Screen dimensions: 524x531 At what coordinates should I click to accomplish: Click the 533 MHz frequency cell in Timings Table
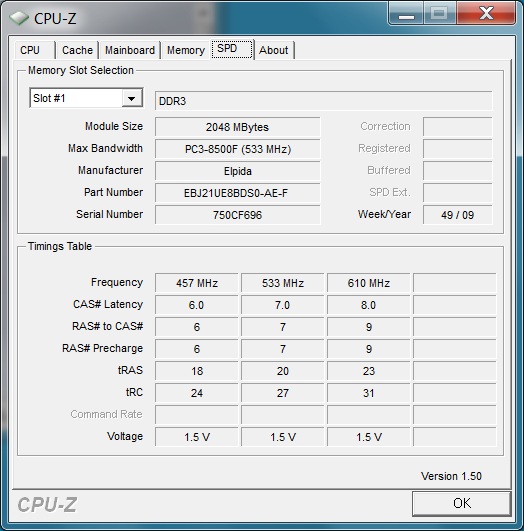[x=283, y=283]
